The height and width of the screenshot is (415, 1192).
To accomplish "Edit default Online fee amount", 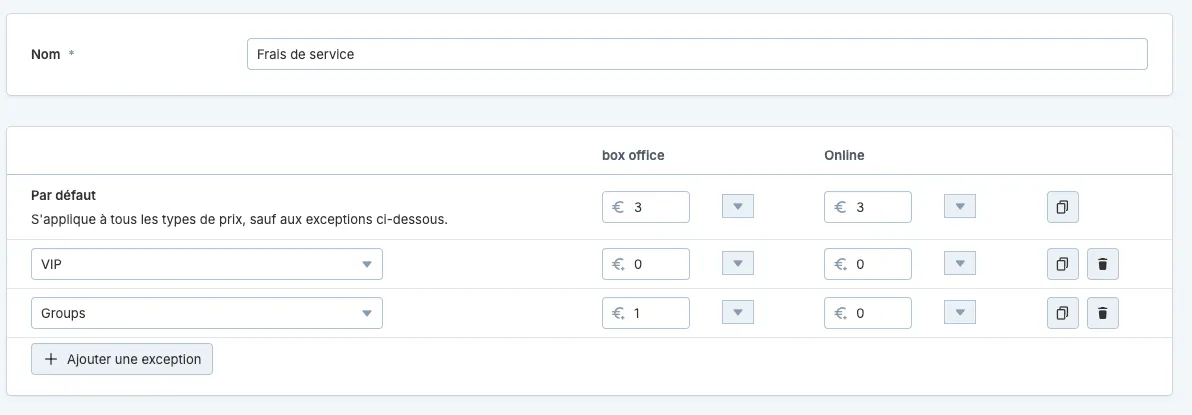I will pos(868,207).
